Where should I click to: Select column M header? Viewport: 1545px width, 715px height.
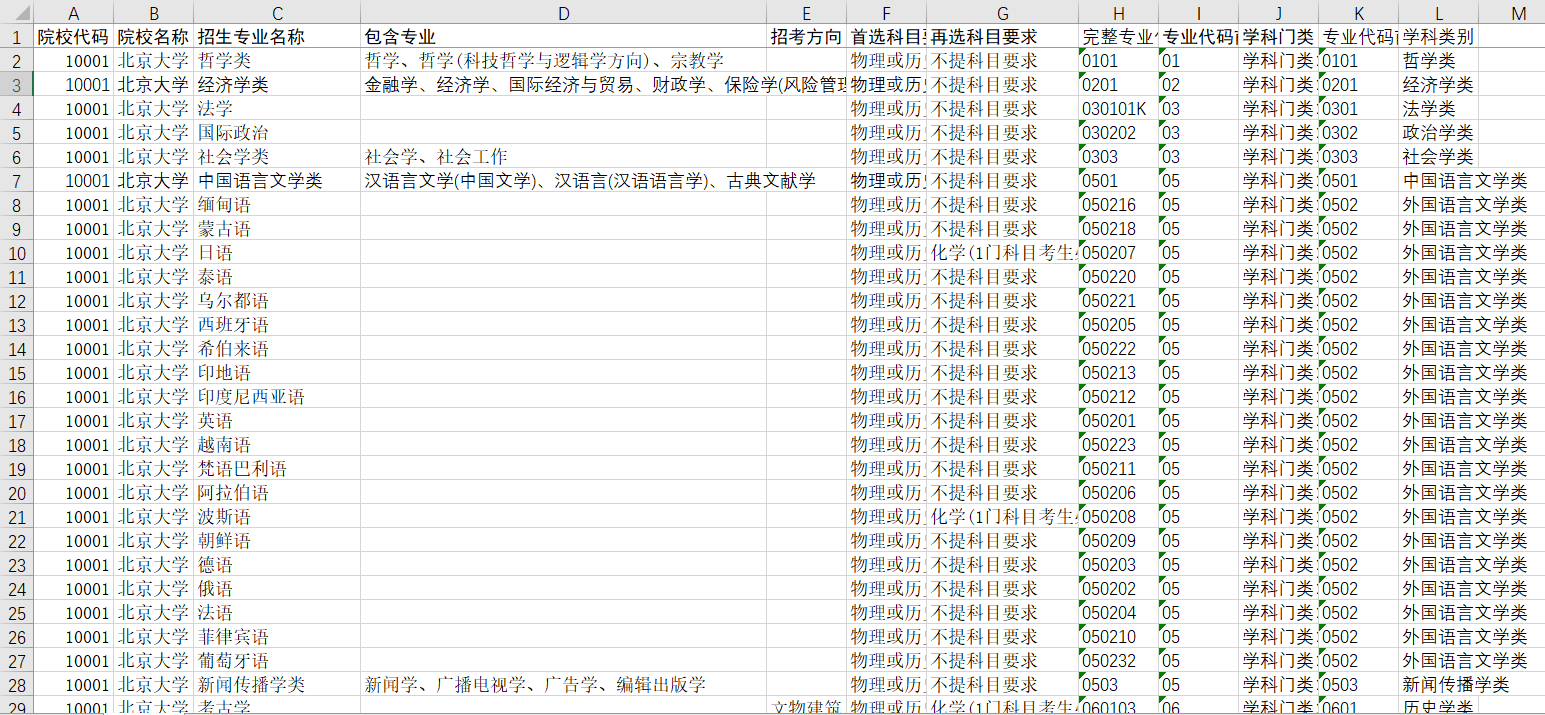coord(1511,12)
